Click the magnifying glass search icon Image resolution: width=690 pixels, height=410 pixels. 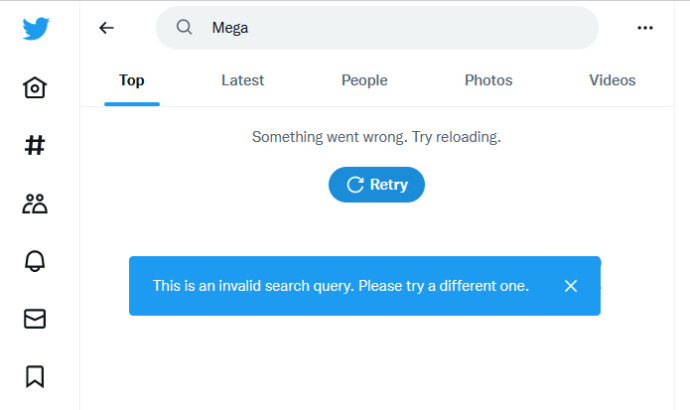click(184, 28)
